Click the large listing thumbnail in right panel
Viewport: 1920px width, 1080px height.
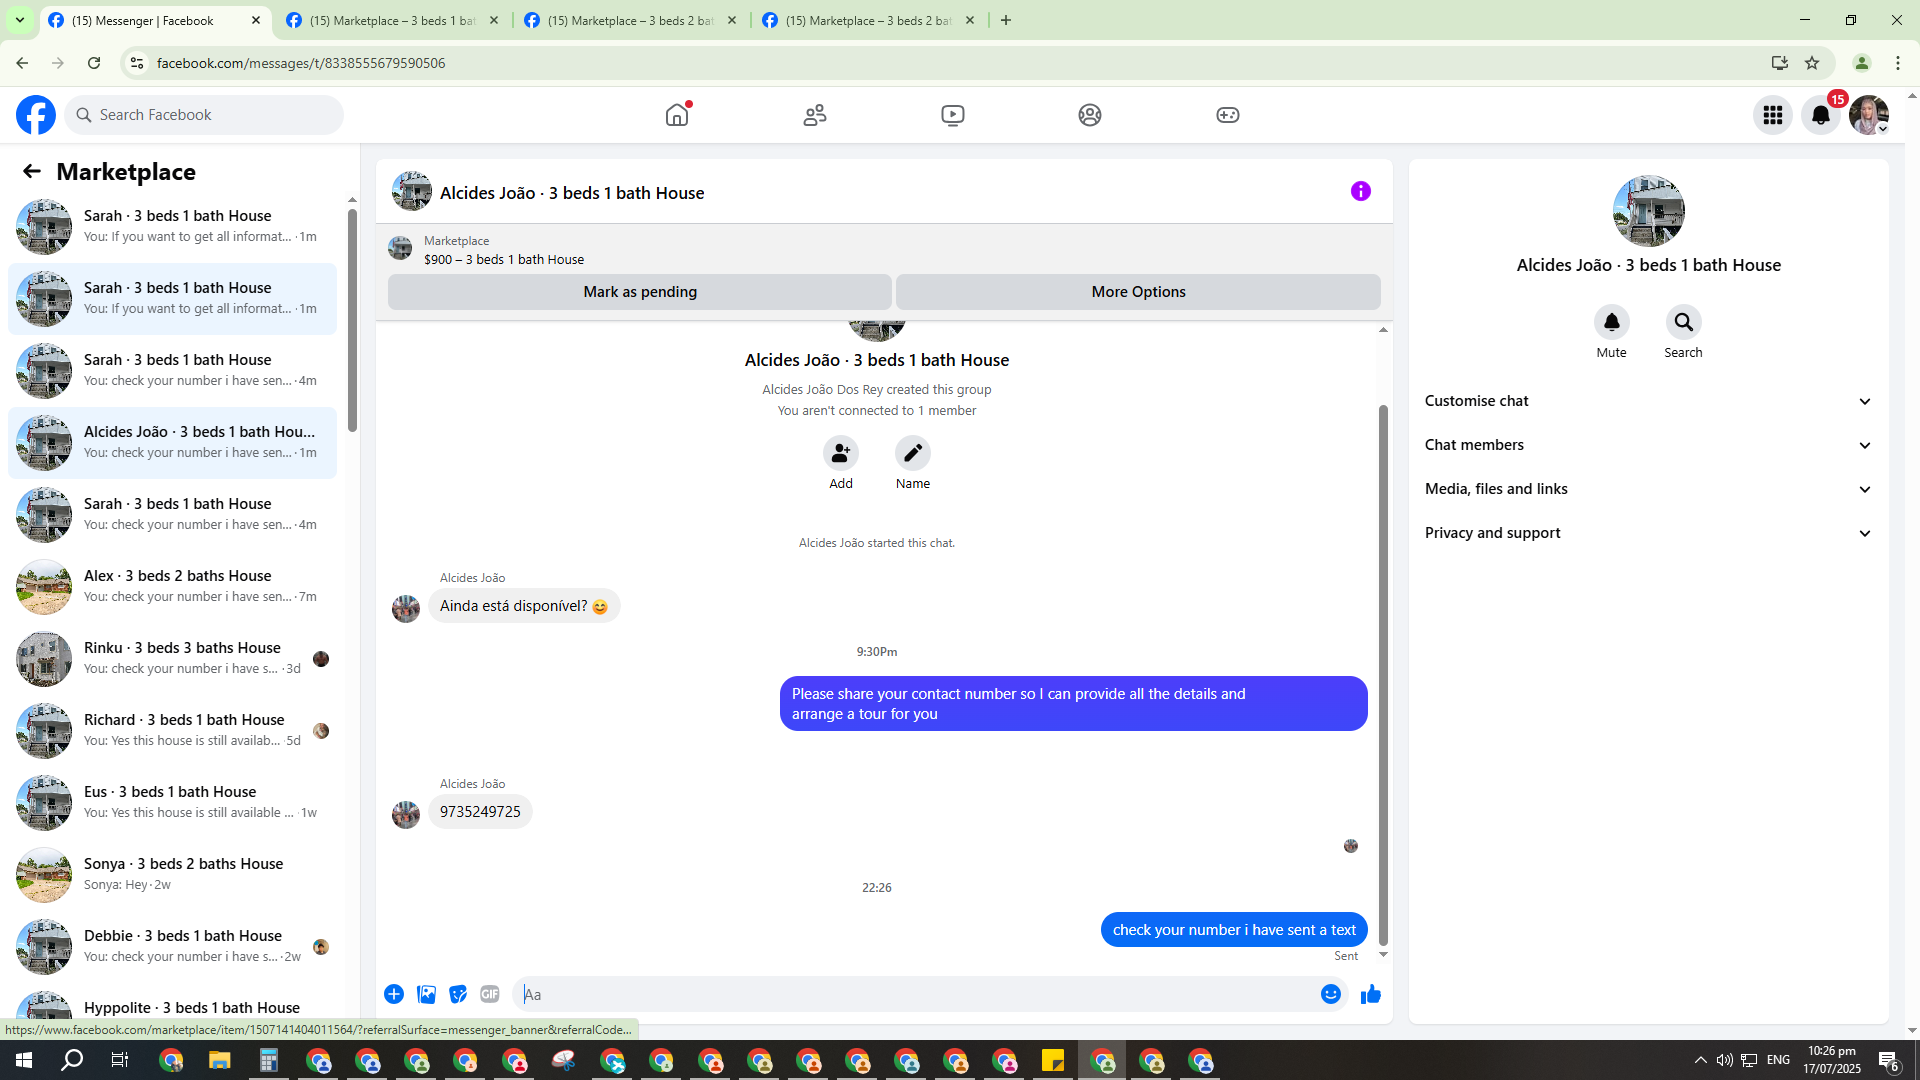(1649, 211)
